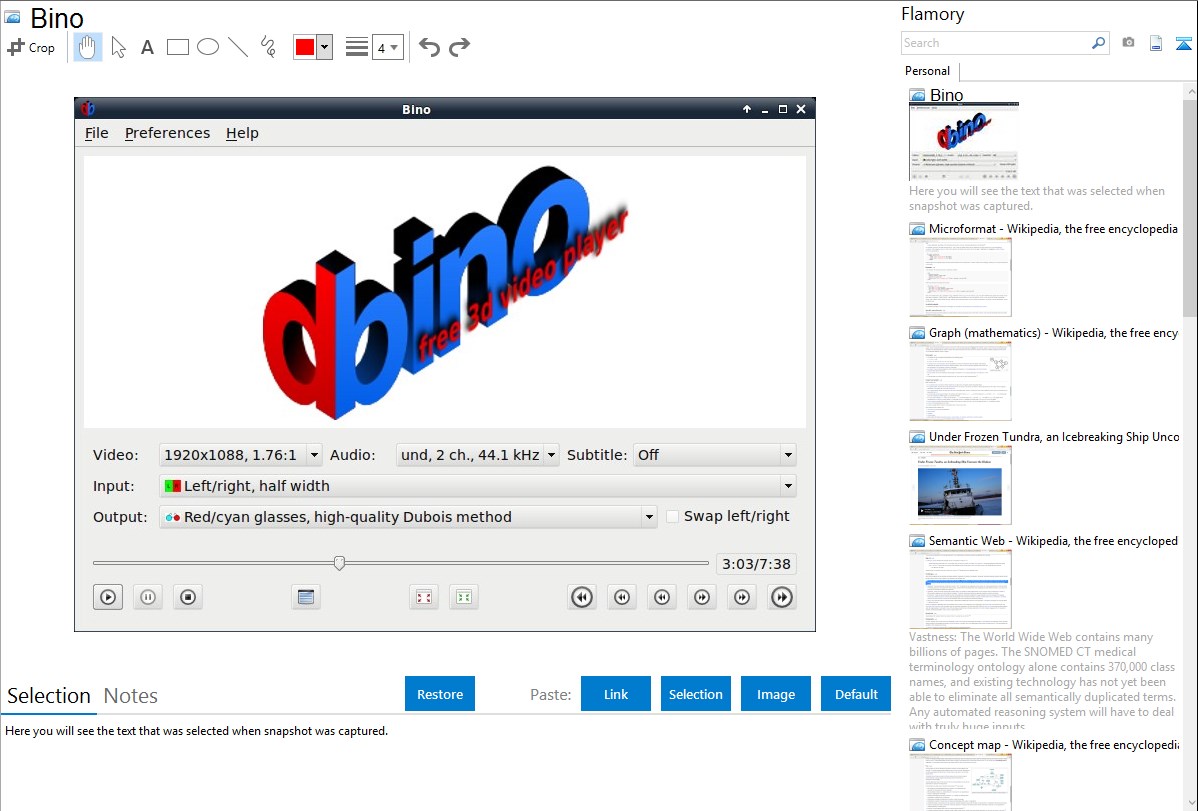Image resolution: width=1198 pixels, height=811 pixels.
Task: Click the Bino window up-arrow title button
Action: pyautogui.click(x=746, y=109)
